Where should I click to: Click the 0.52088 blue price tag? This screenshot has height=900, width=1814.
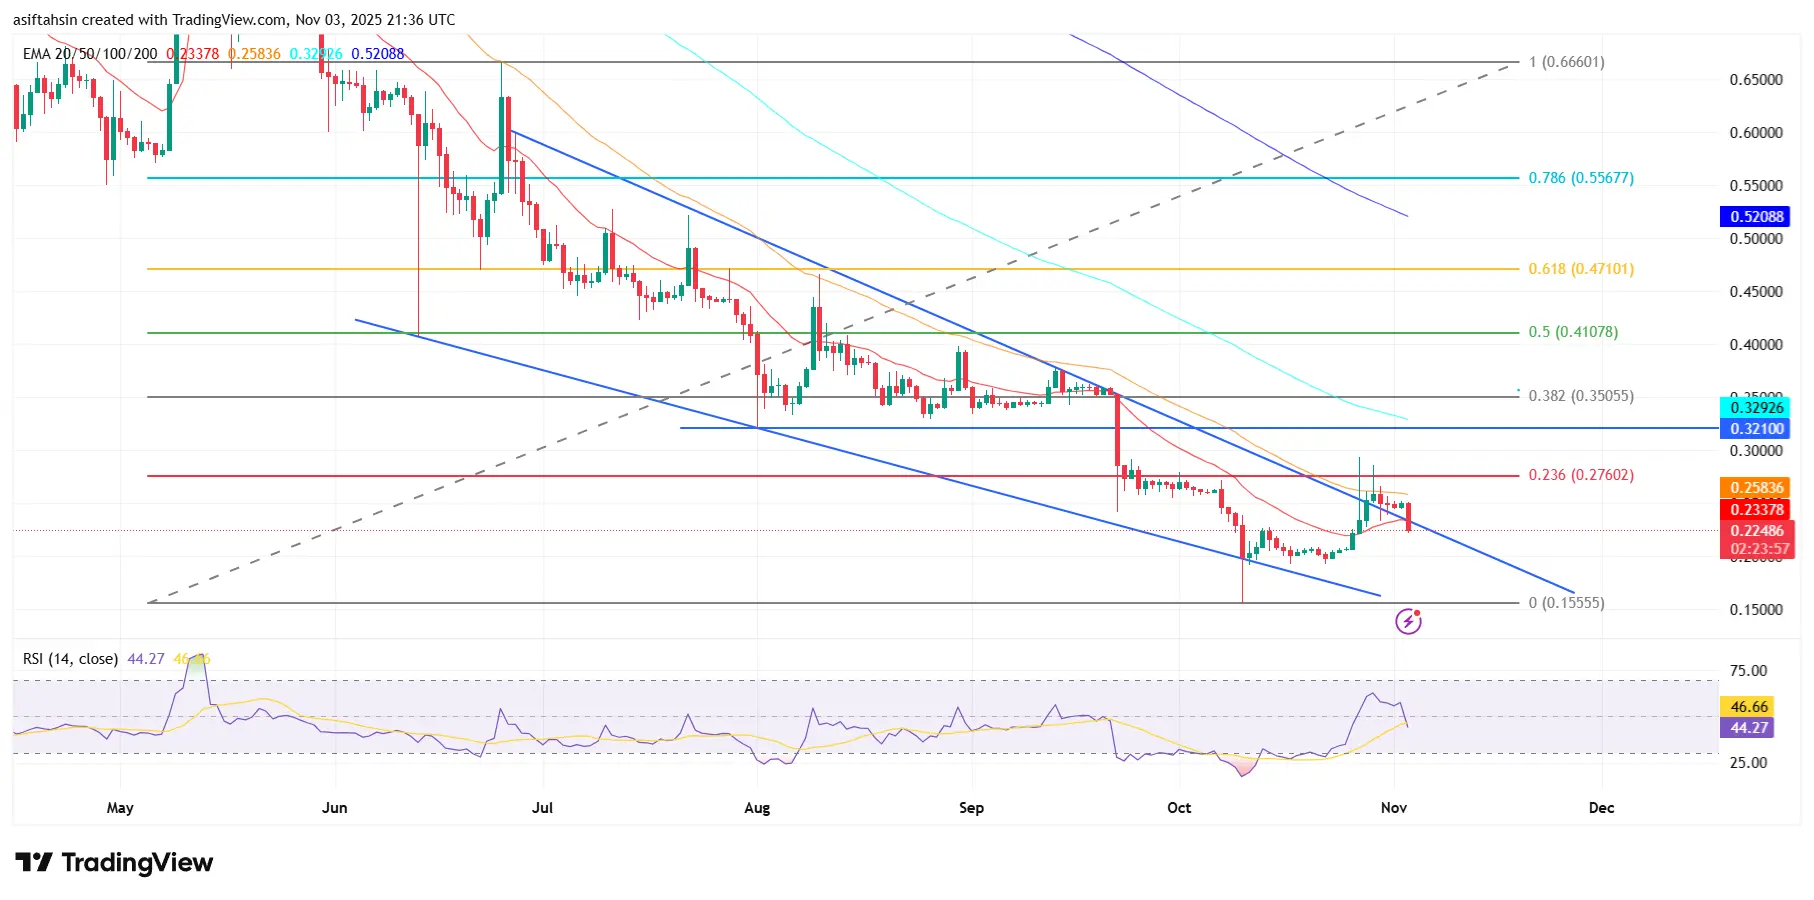pyautogui.click(x=1756, y=217)
